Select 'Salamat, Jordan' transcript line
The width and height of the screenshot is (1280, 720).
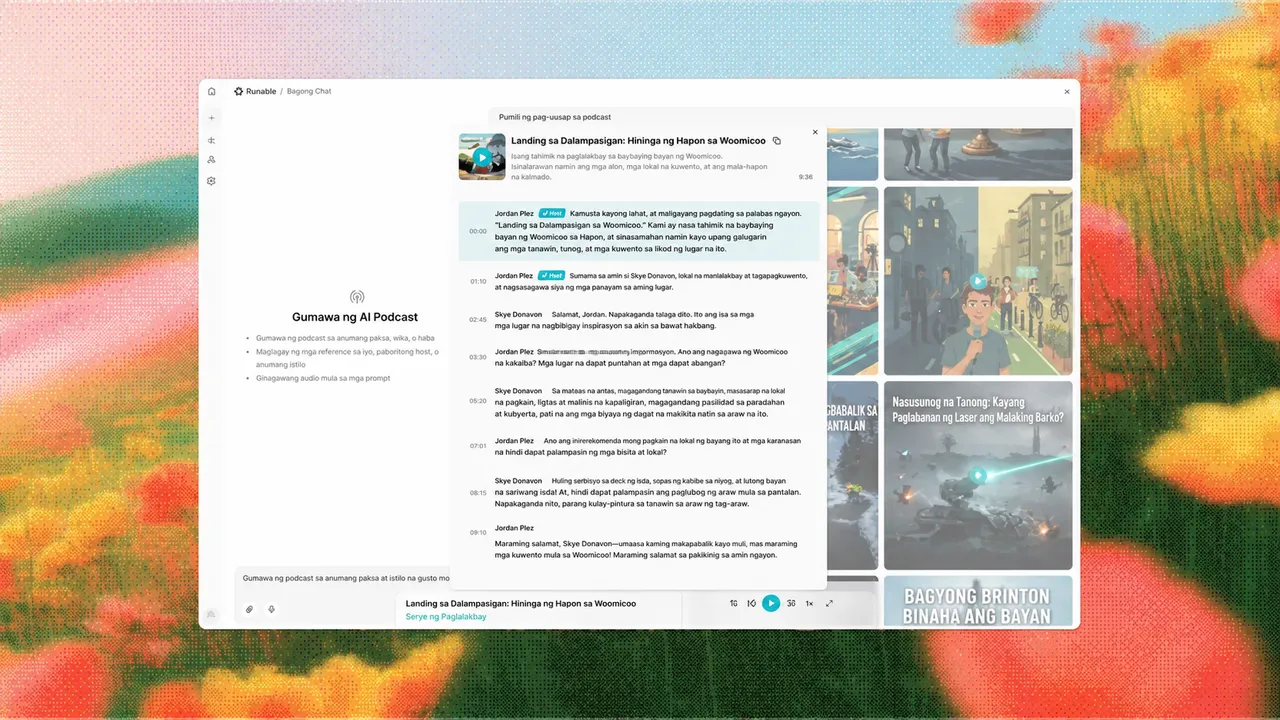(622, 320)
